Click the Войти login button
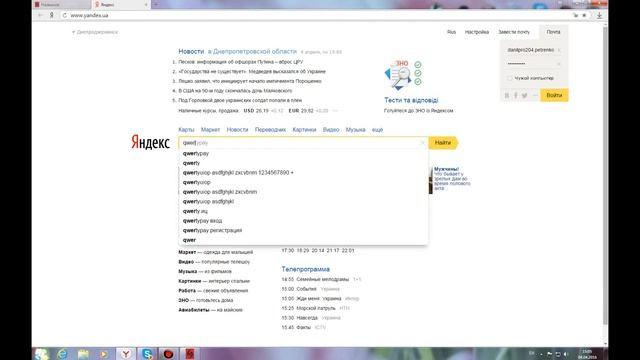 [x=554, y=95]
